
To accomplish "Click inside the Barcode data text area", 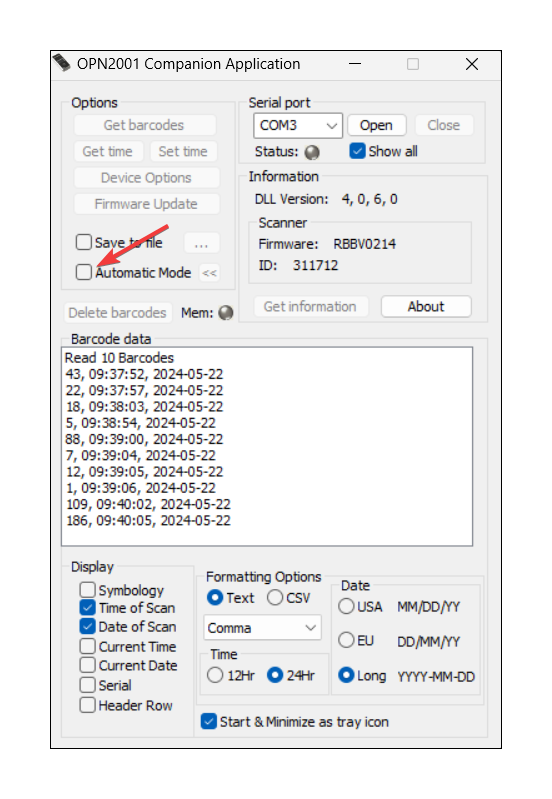I will coord(267,446).
